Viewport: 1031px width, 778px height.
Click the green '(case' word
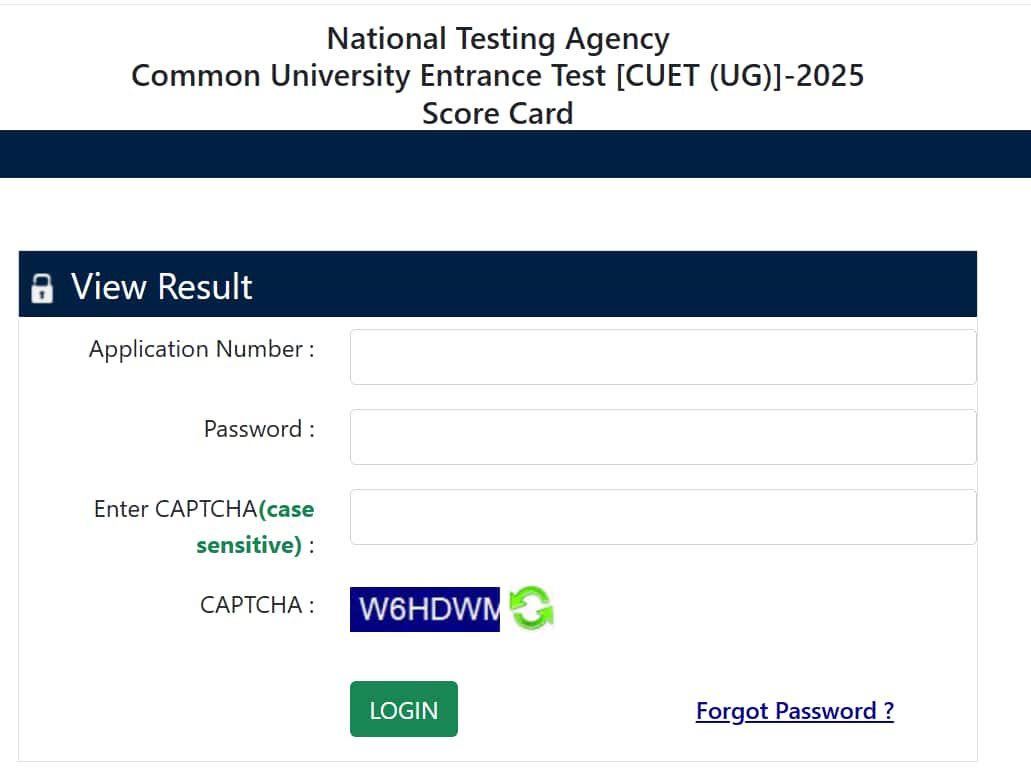pyautogui.click(x=287, y=509)
